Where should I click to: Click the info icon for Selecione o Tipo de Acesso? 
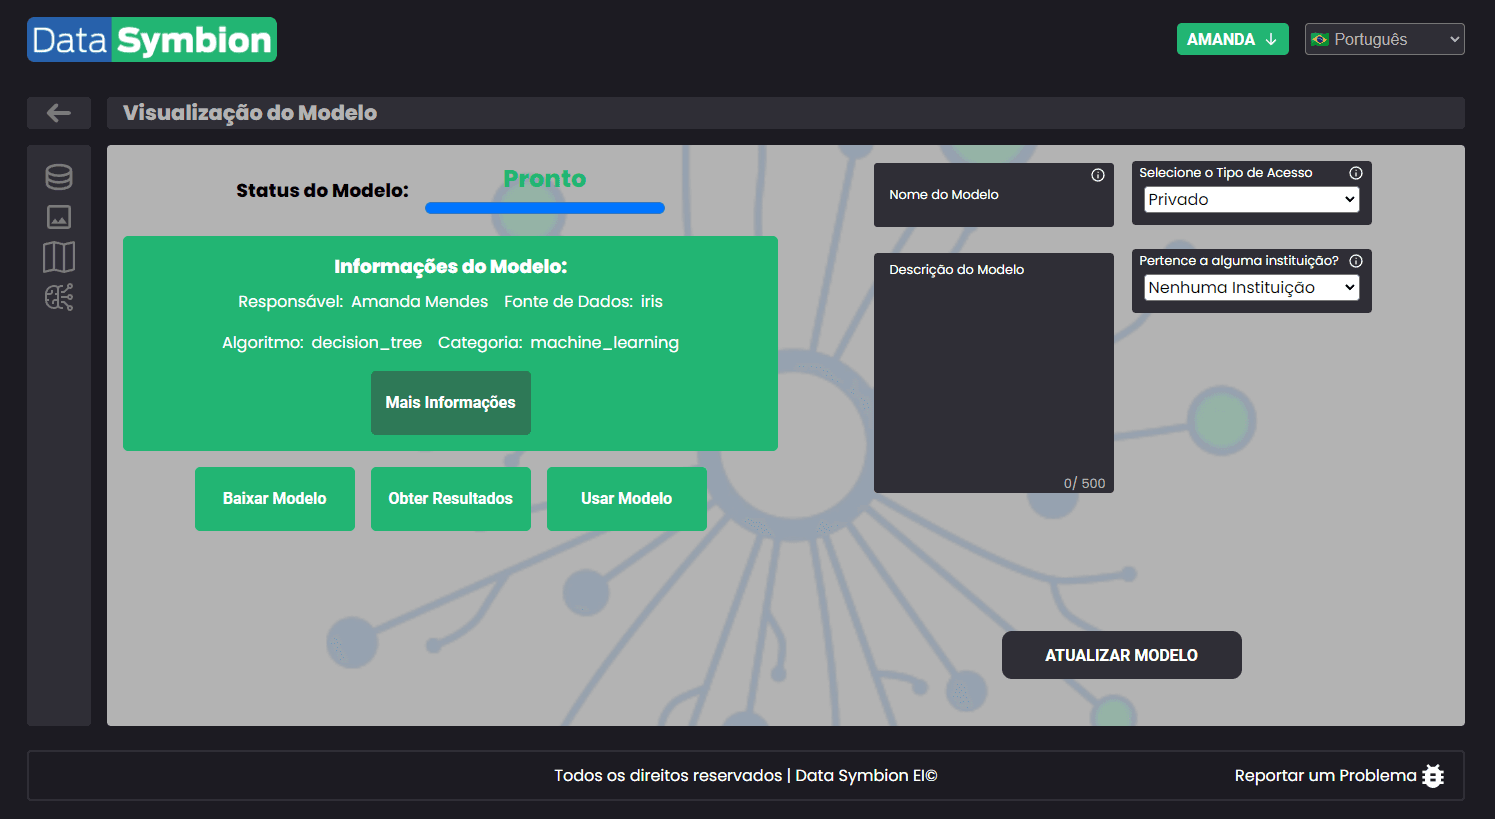click(x=1356, y=172)
